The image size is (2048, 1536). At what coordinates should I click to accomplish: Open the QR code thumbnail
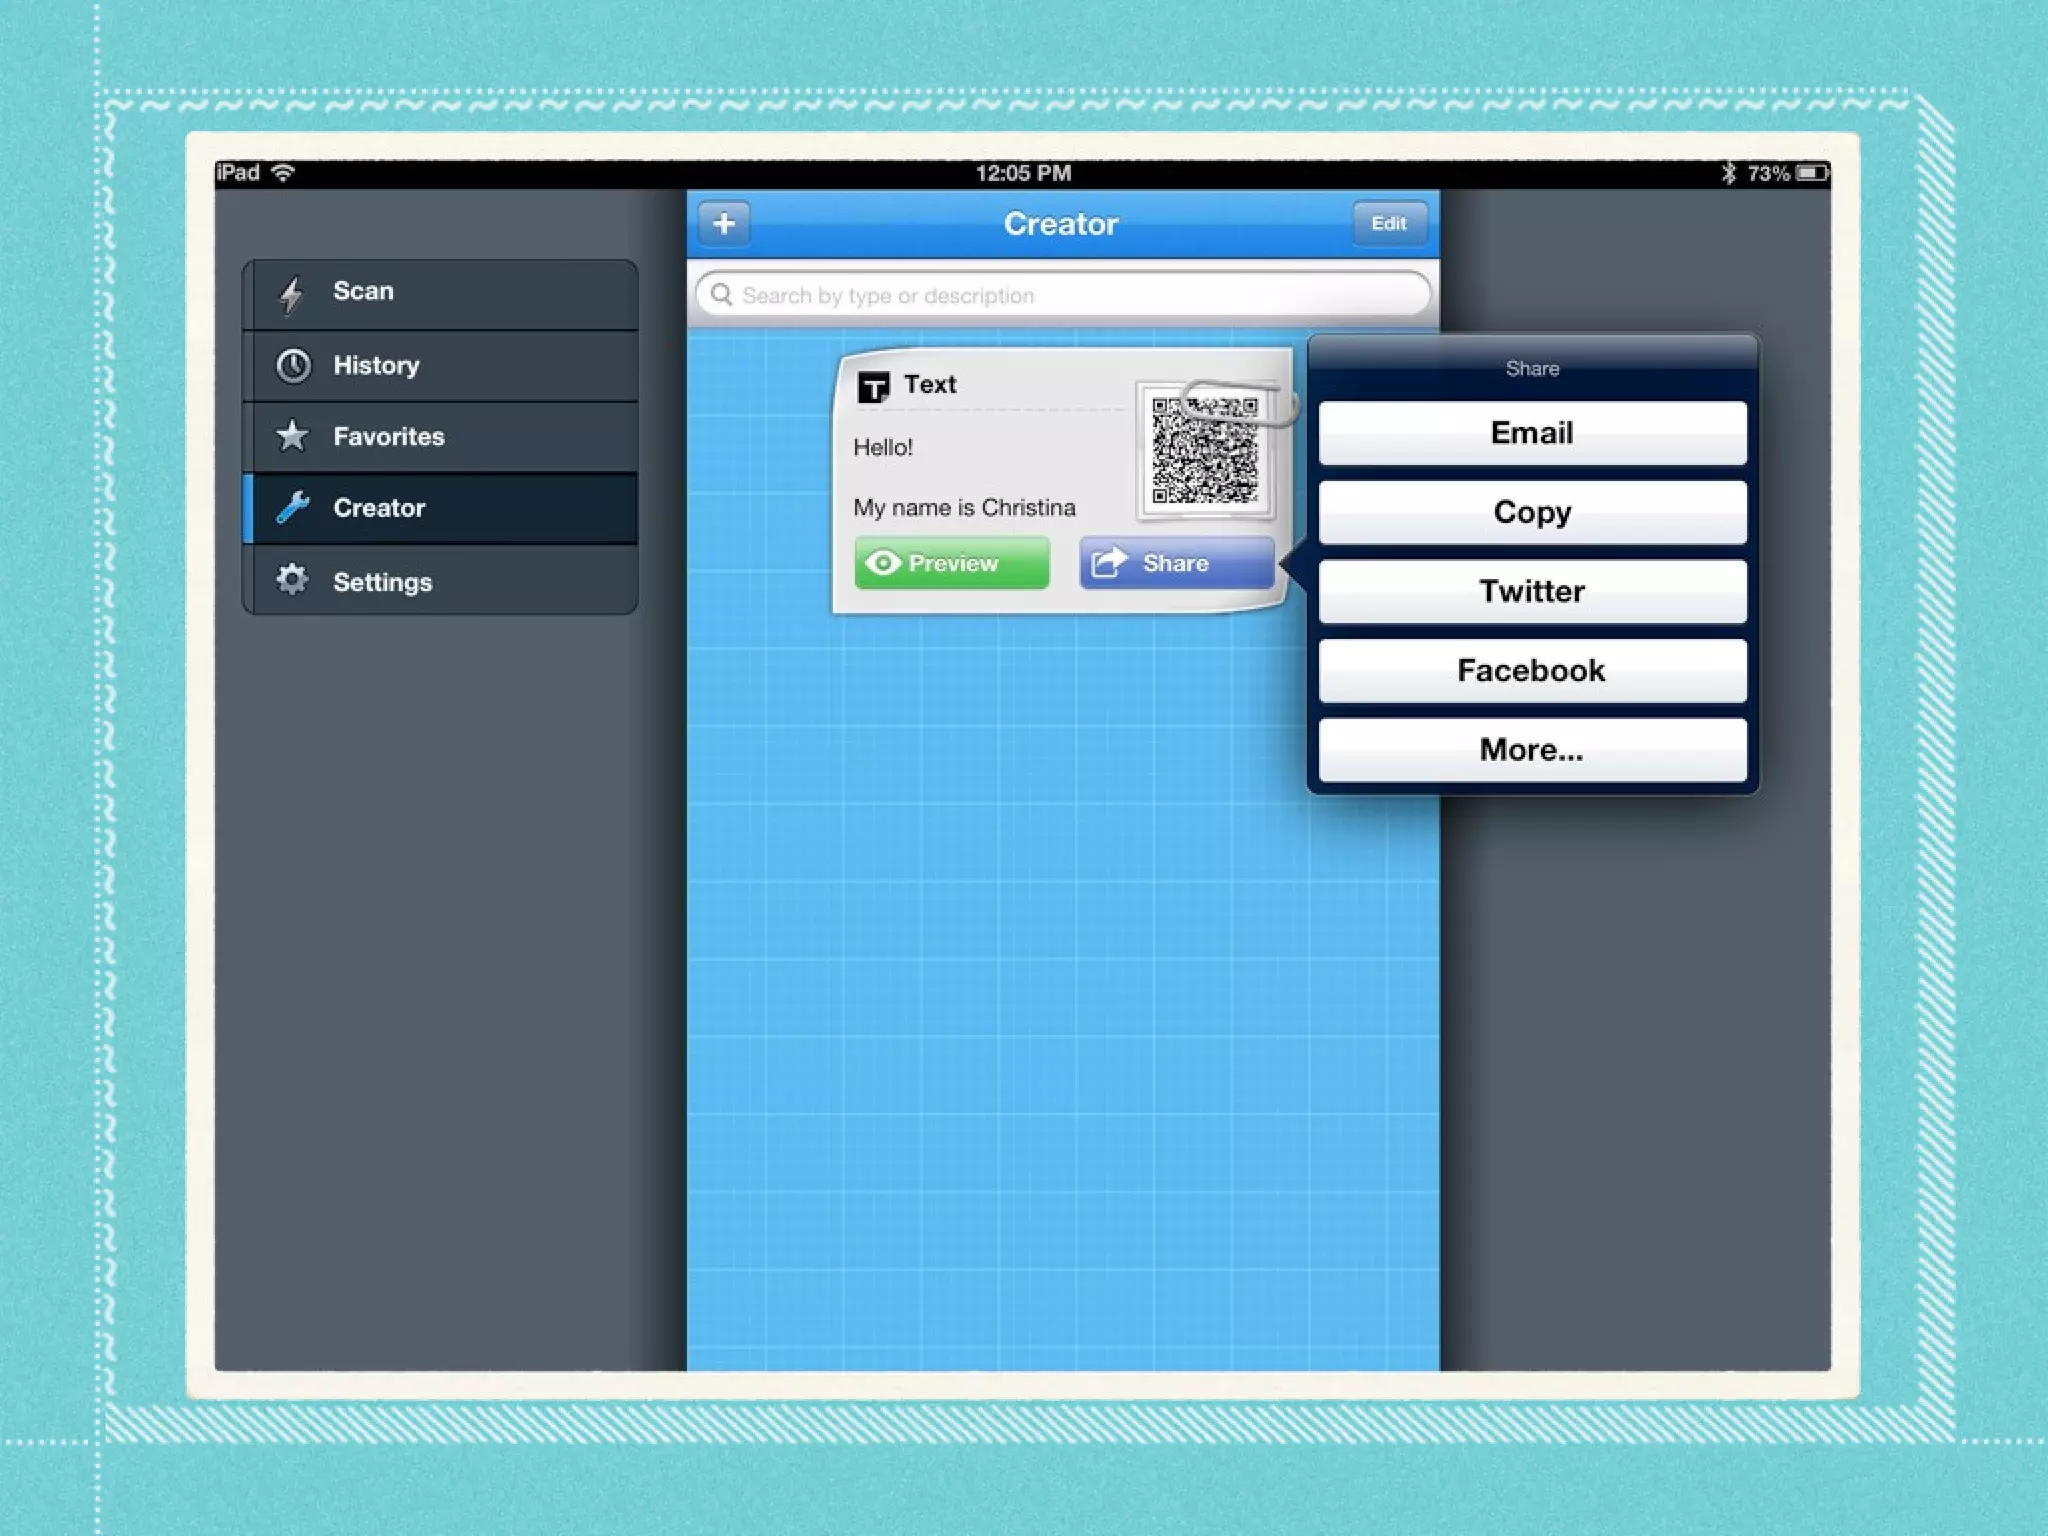coord(1204,451)
